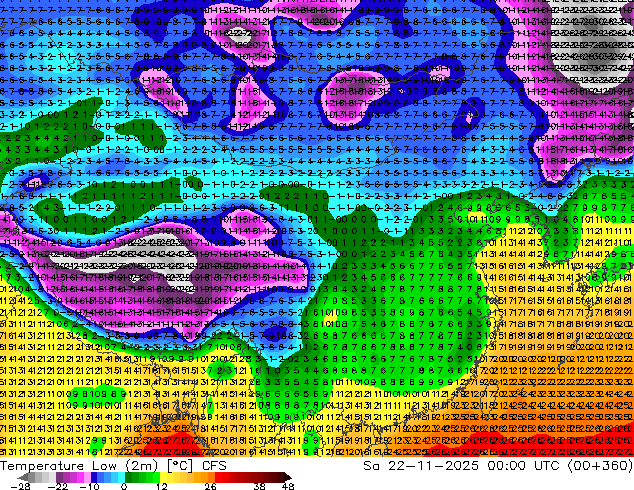Image resolution: width=634 pixels, height=490 pixels.
Task: Click the bright red swatch right of 26
Action: pyautogui.click(x=218, y=477)
